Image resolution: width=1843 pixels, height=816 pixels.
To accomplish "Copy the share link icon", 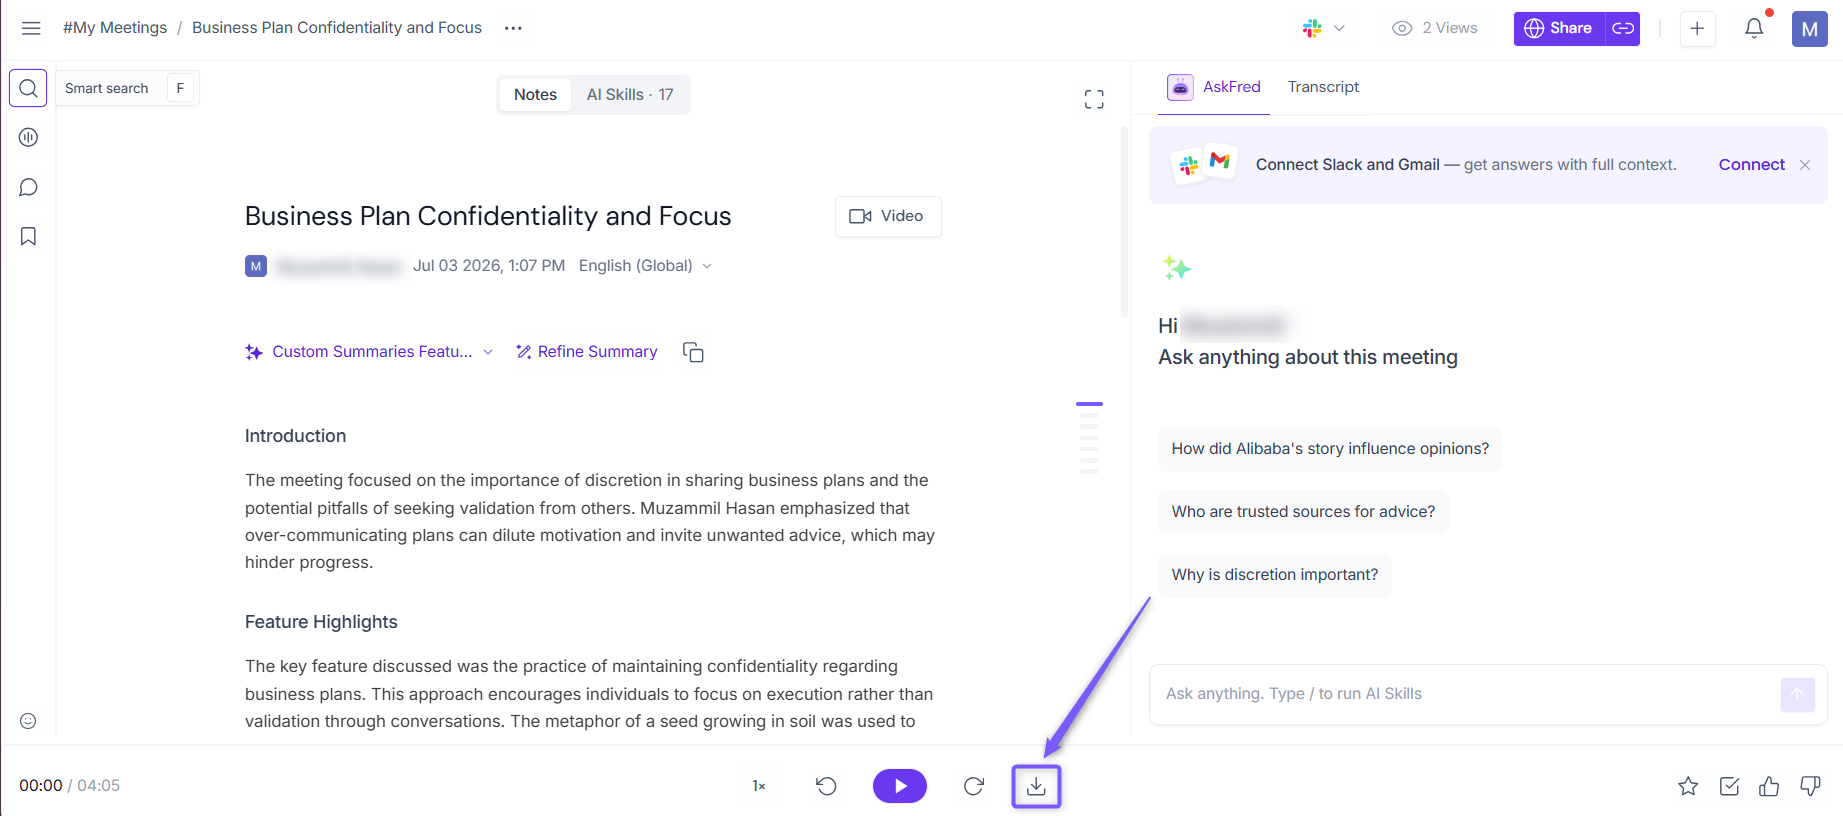I will pos(1623,28).
